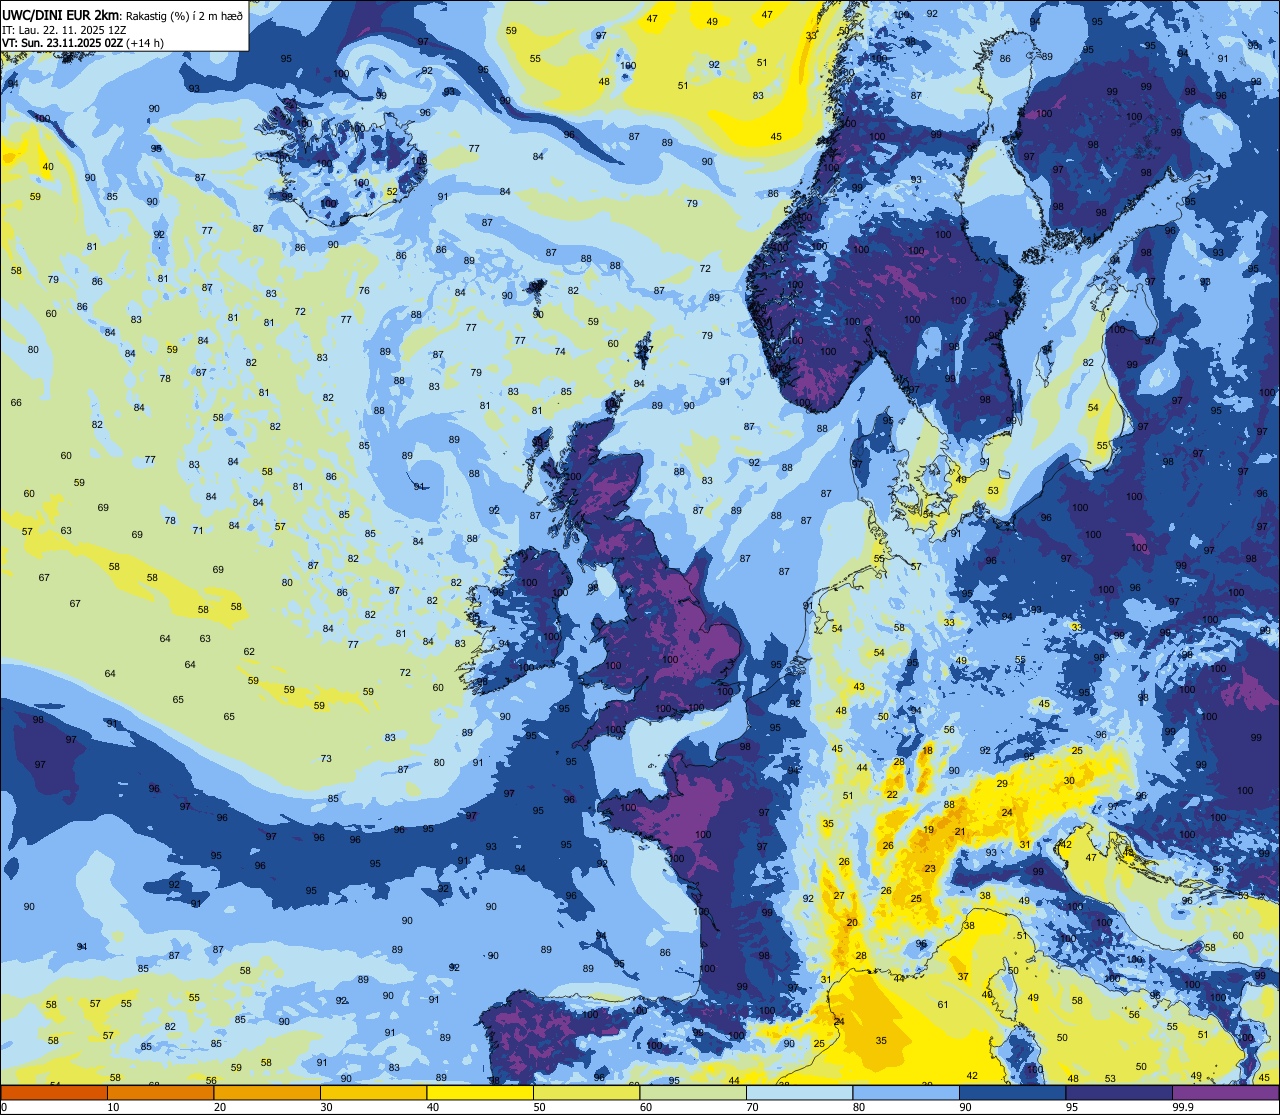Click the 95–99.9 navy legend segment

pyautogui.click(x=1119, y=1092)
